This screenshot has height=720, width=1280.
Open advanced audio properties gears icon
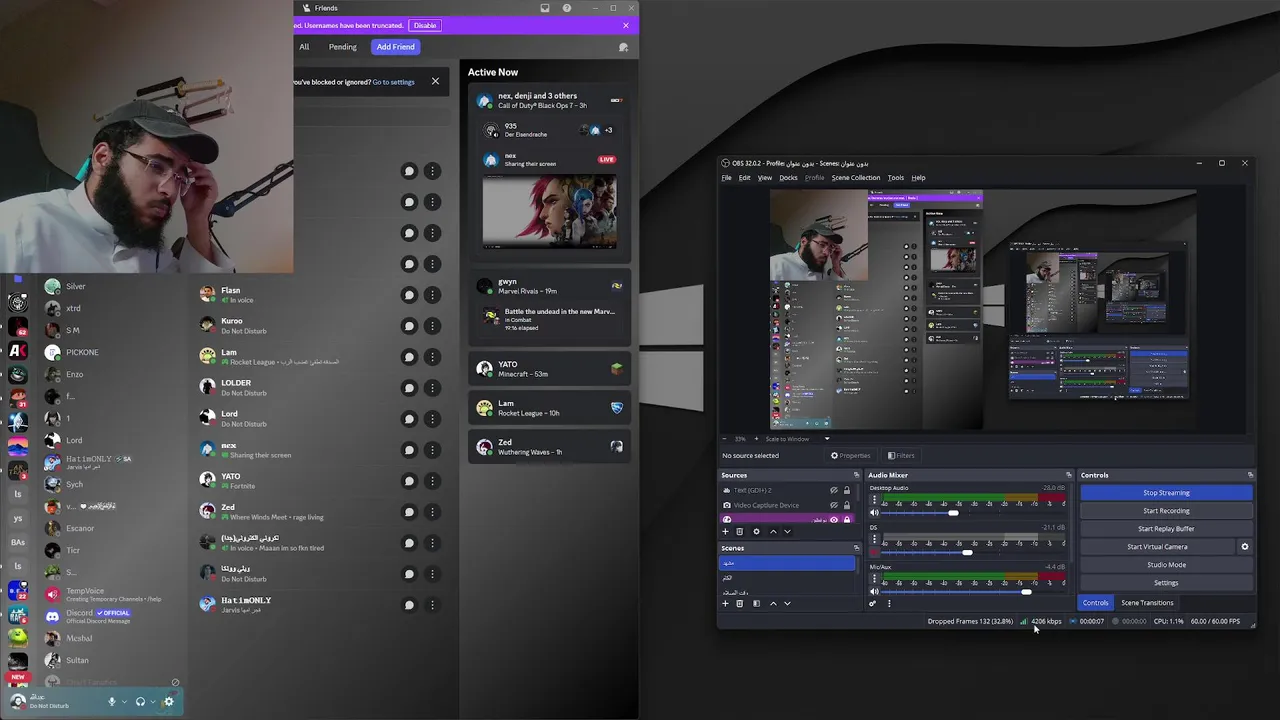pyautogui.click(x=873, y=604)
